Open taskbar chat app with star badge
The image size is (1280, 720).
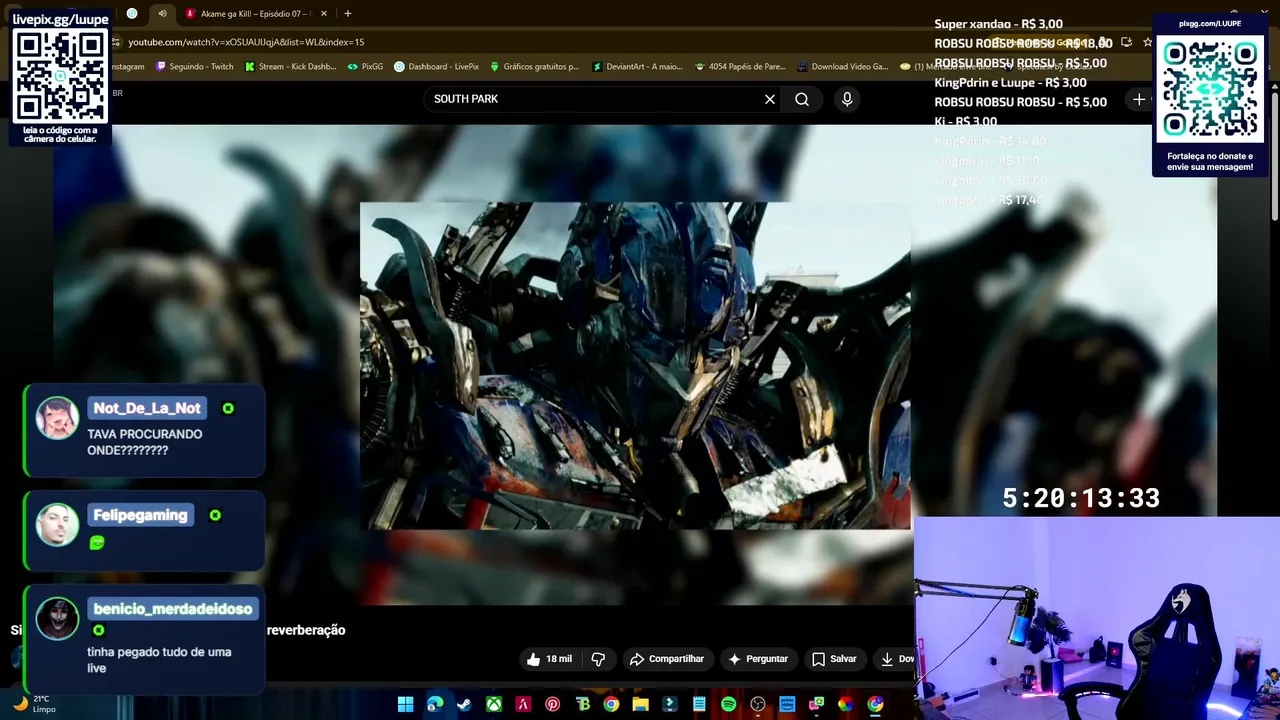pyautogui.click(x=816, y=704)
